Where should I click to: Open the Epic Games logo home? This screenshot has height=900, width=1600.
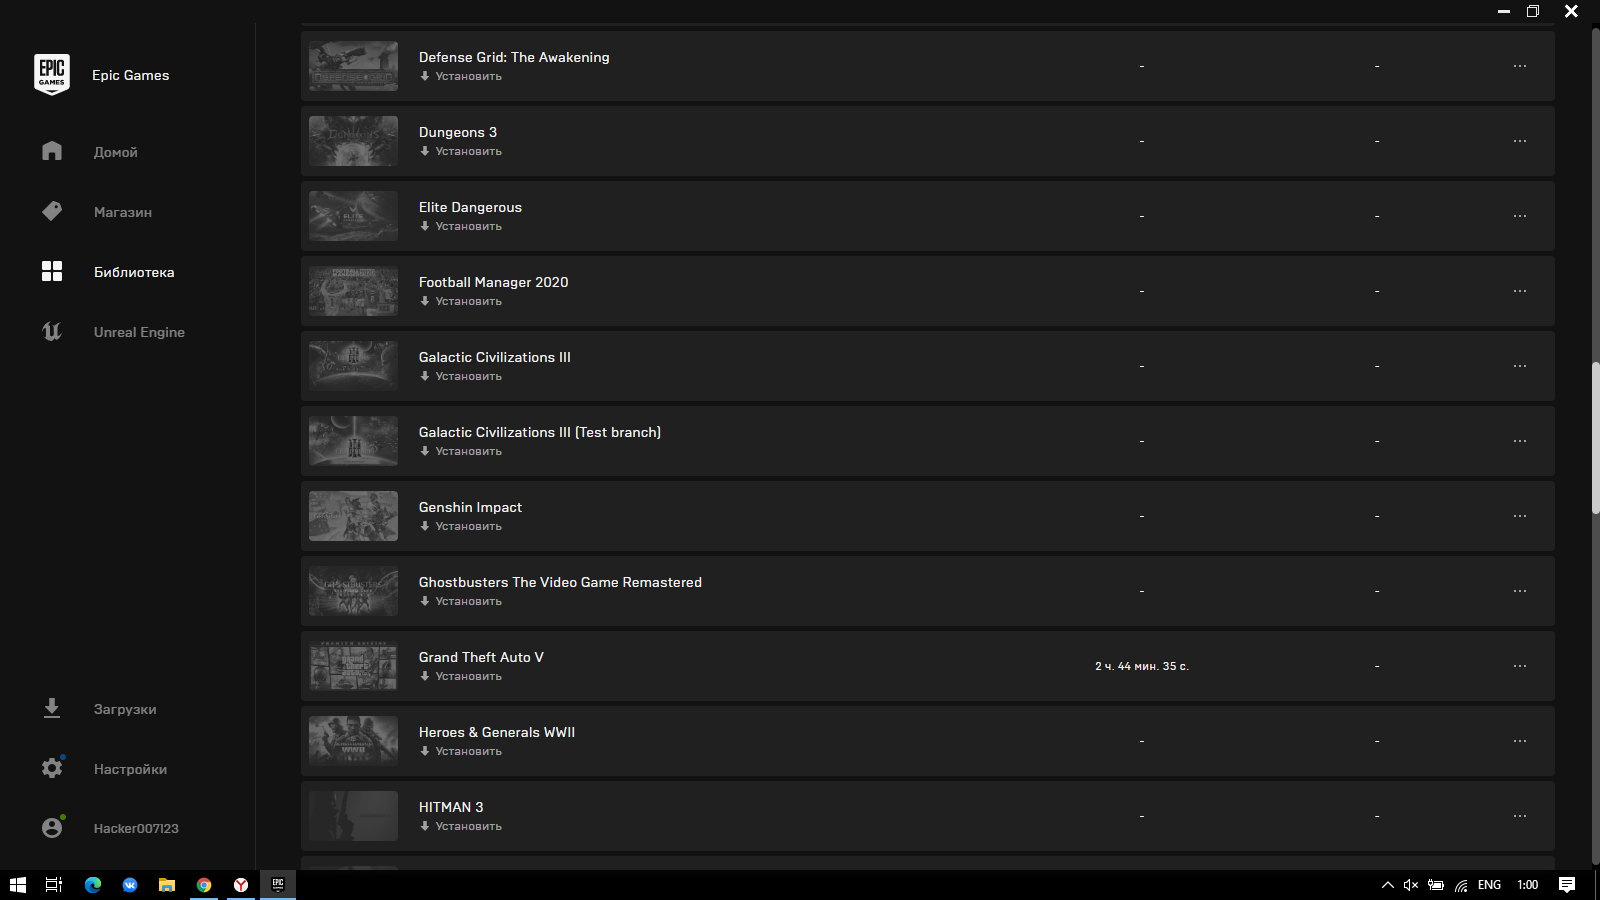[52, 75]
